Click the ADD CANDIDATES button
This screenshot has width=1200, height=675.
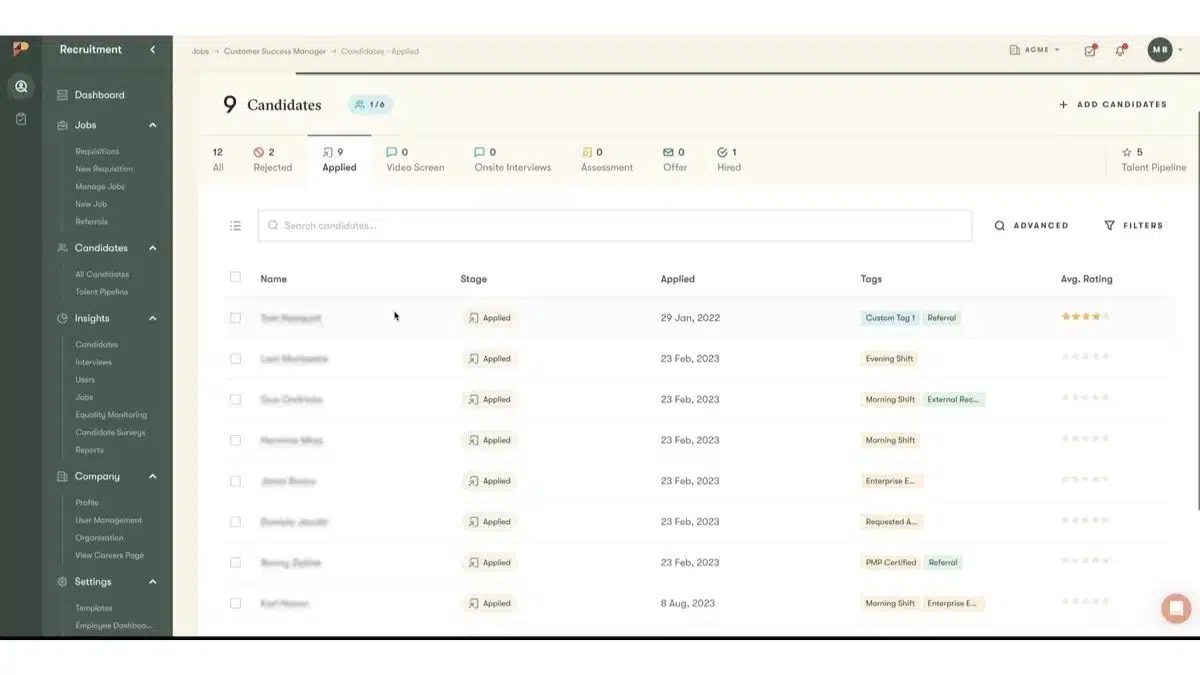(x=1113, y=104)
